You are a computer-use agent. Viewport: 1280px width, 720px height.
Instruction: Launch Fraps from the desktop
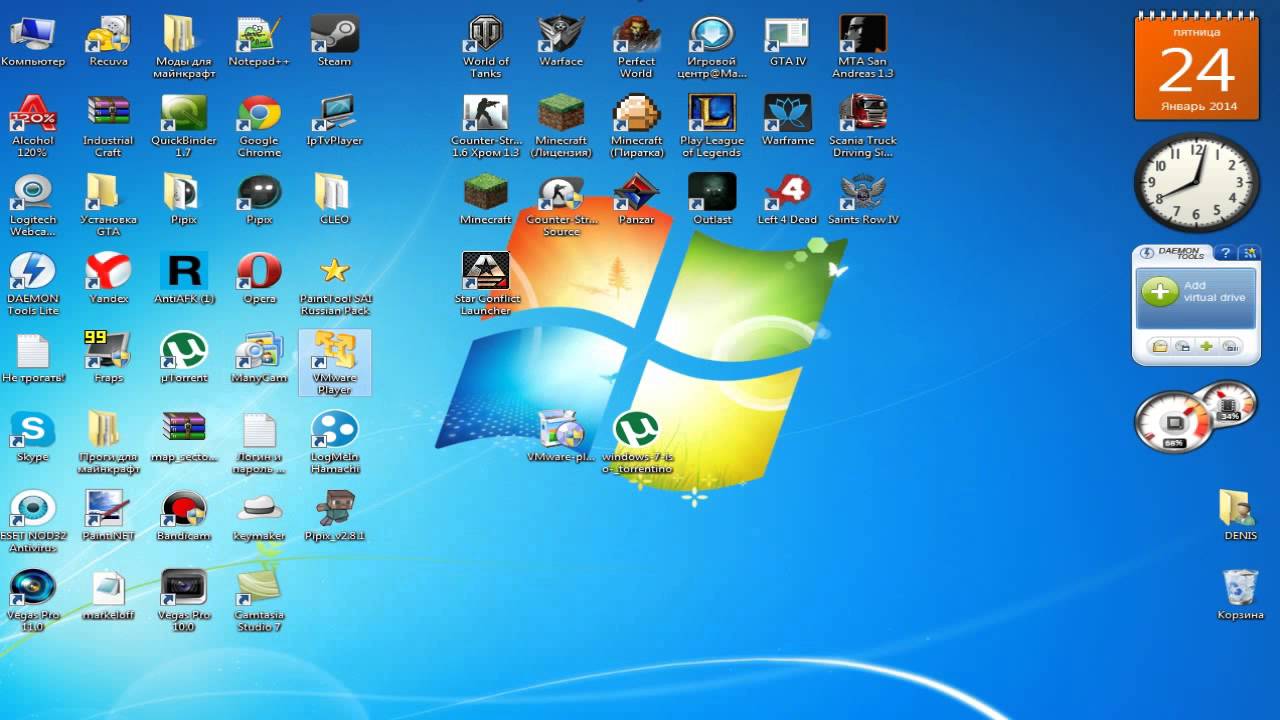click(108, 358)
